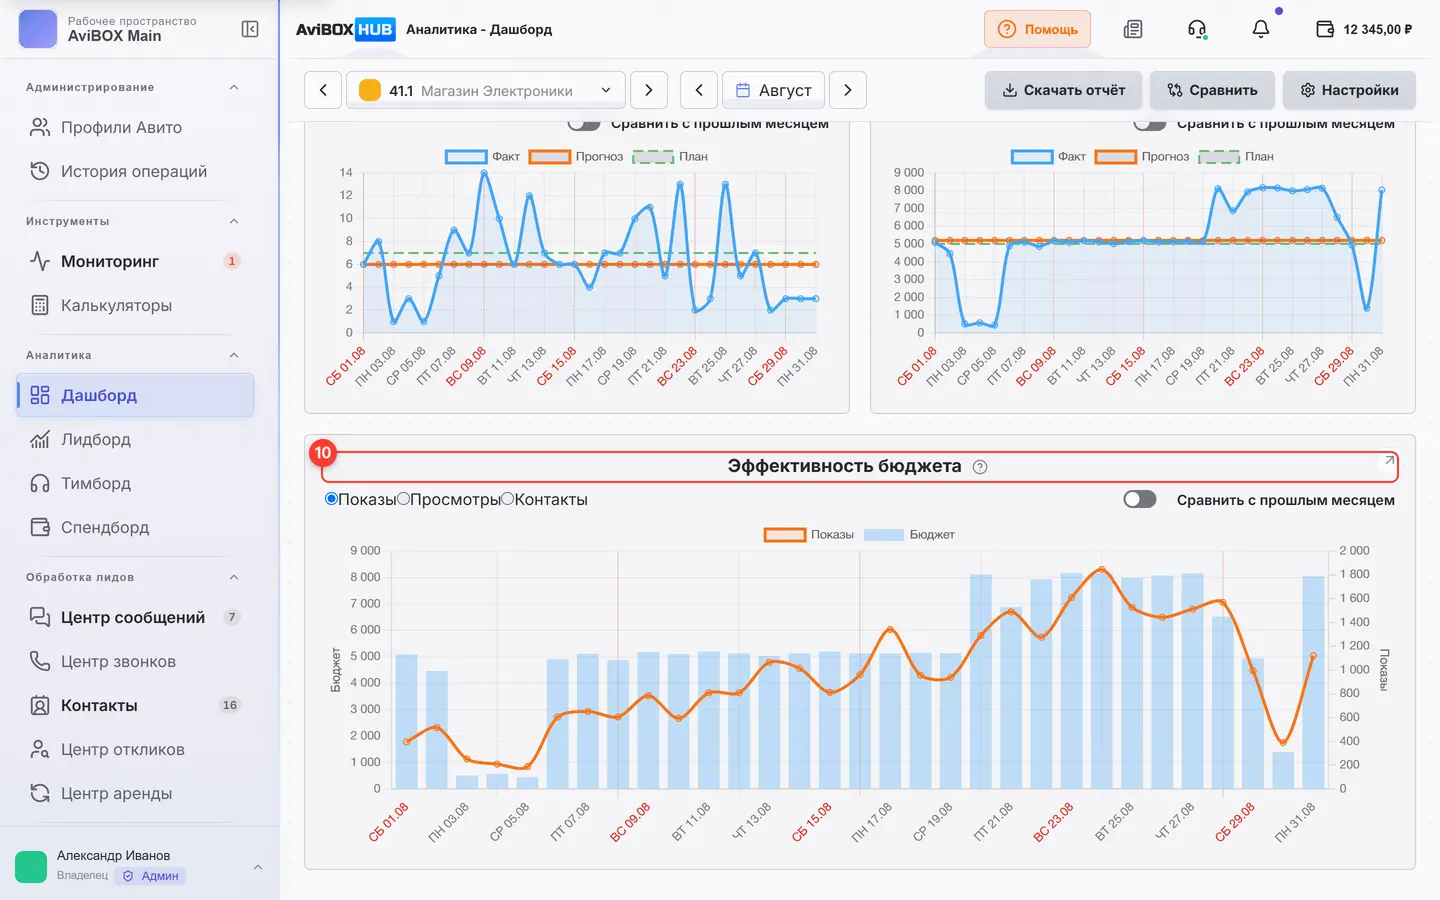Viewport: 1440px width, 900px height.
Task: Open Центр откликов in the sidebar
Action: pyautogui.click(x=135, y=749)
